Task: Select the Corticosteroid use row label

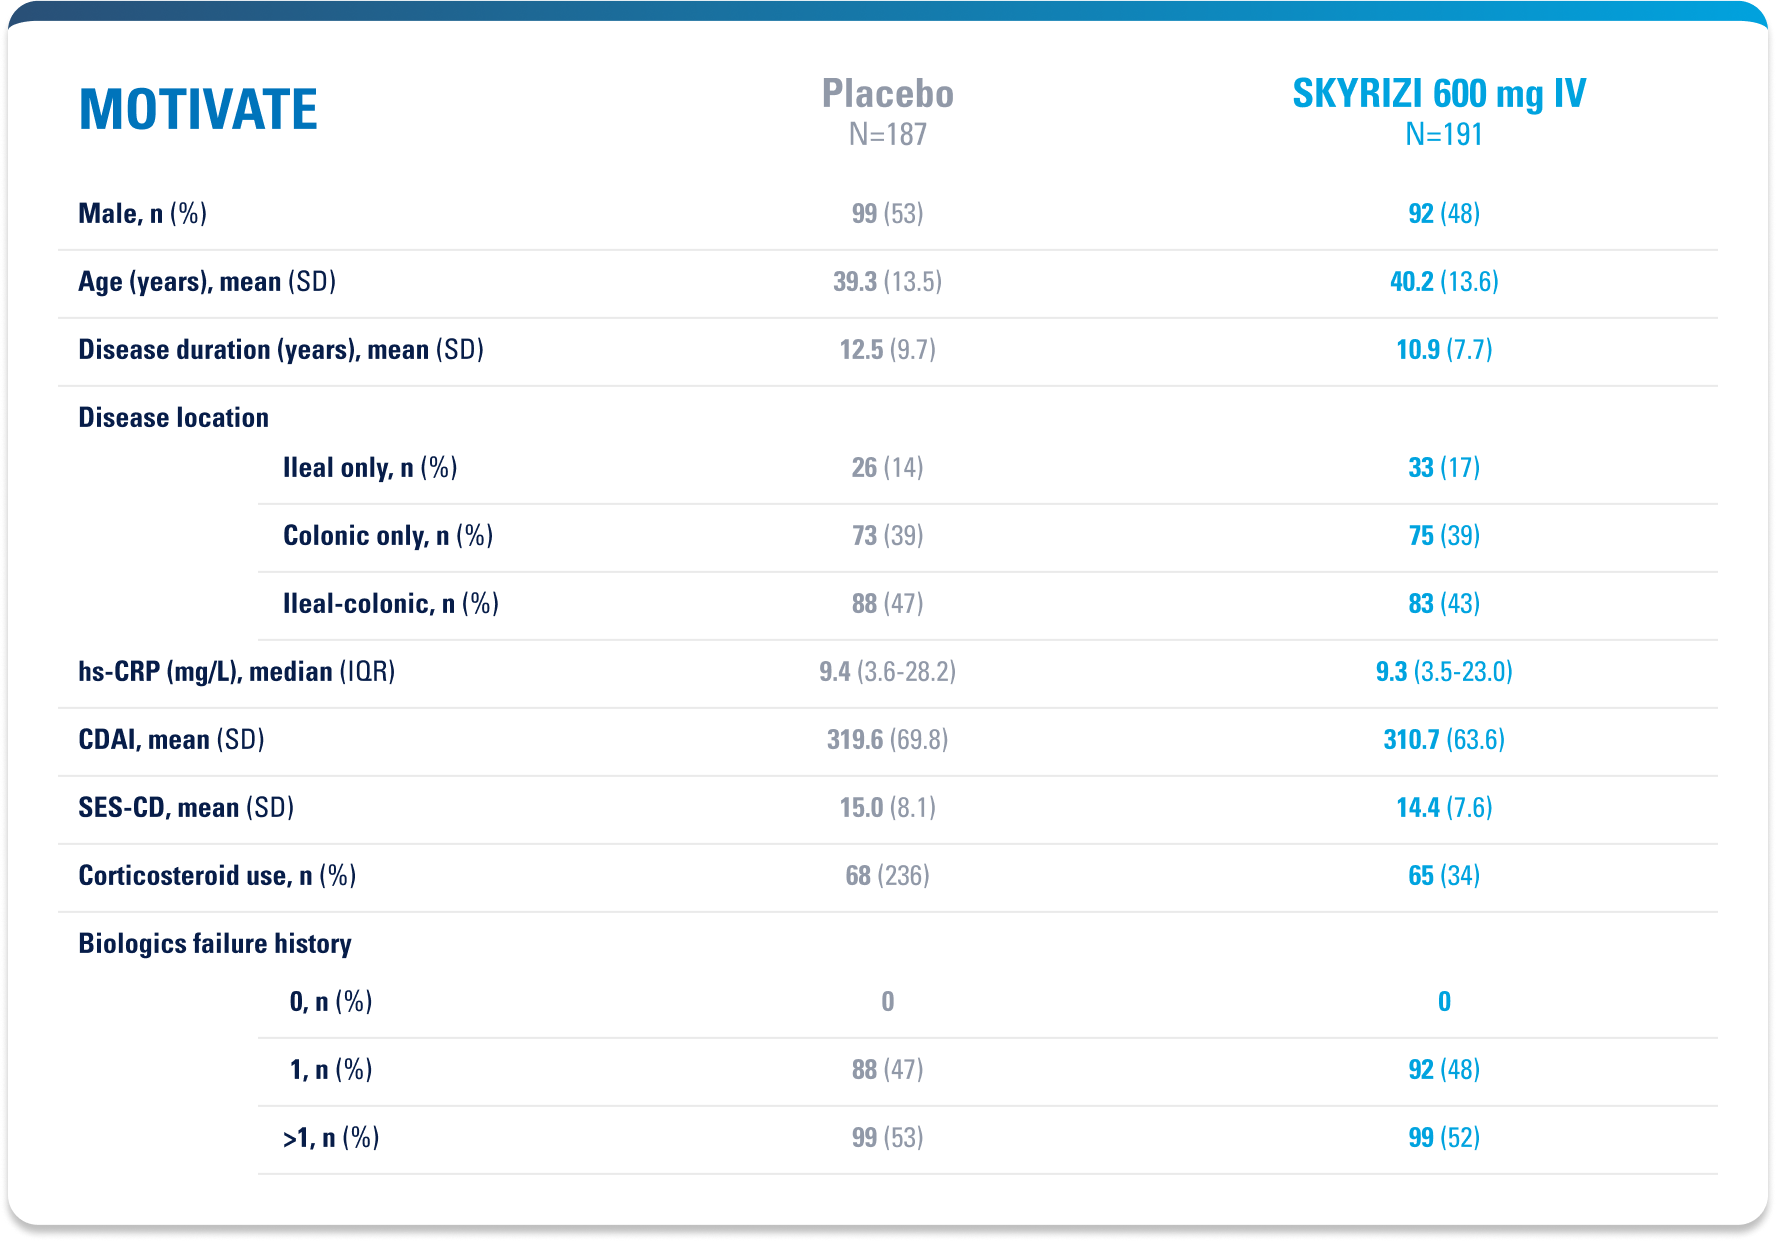Action: 217,876
